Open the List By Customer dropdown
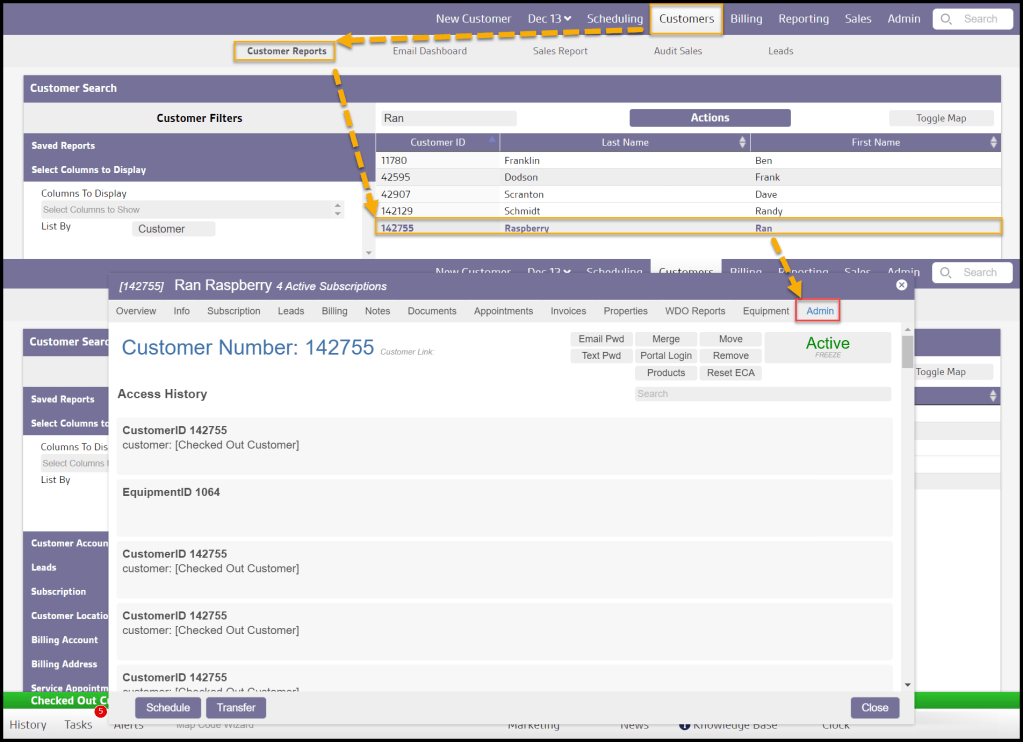1023x742 pixels. tap(173, 229)
